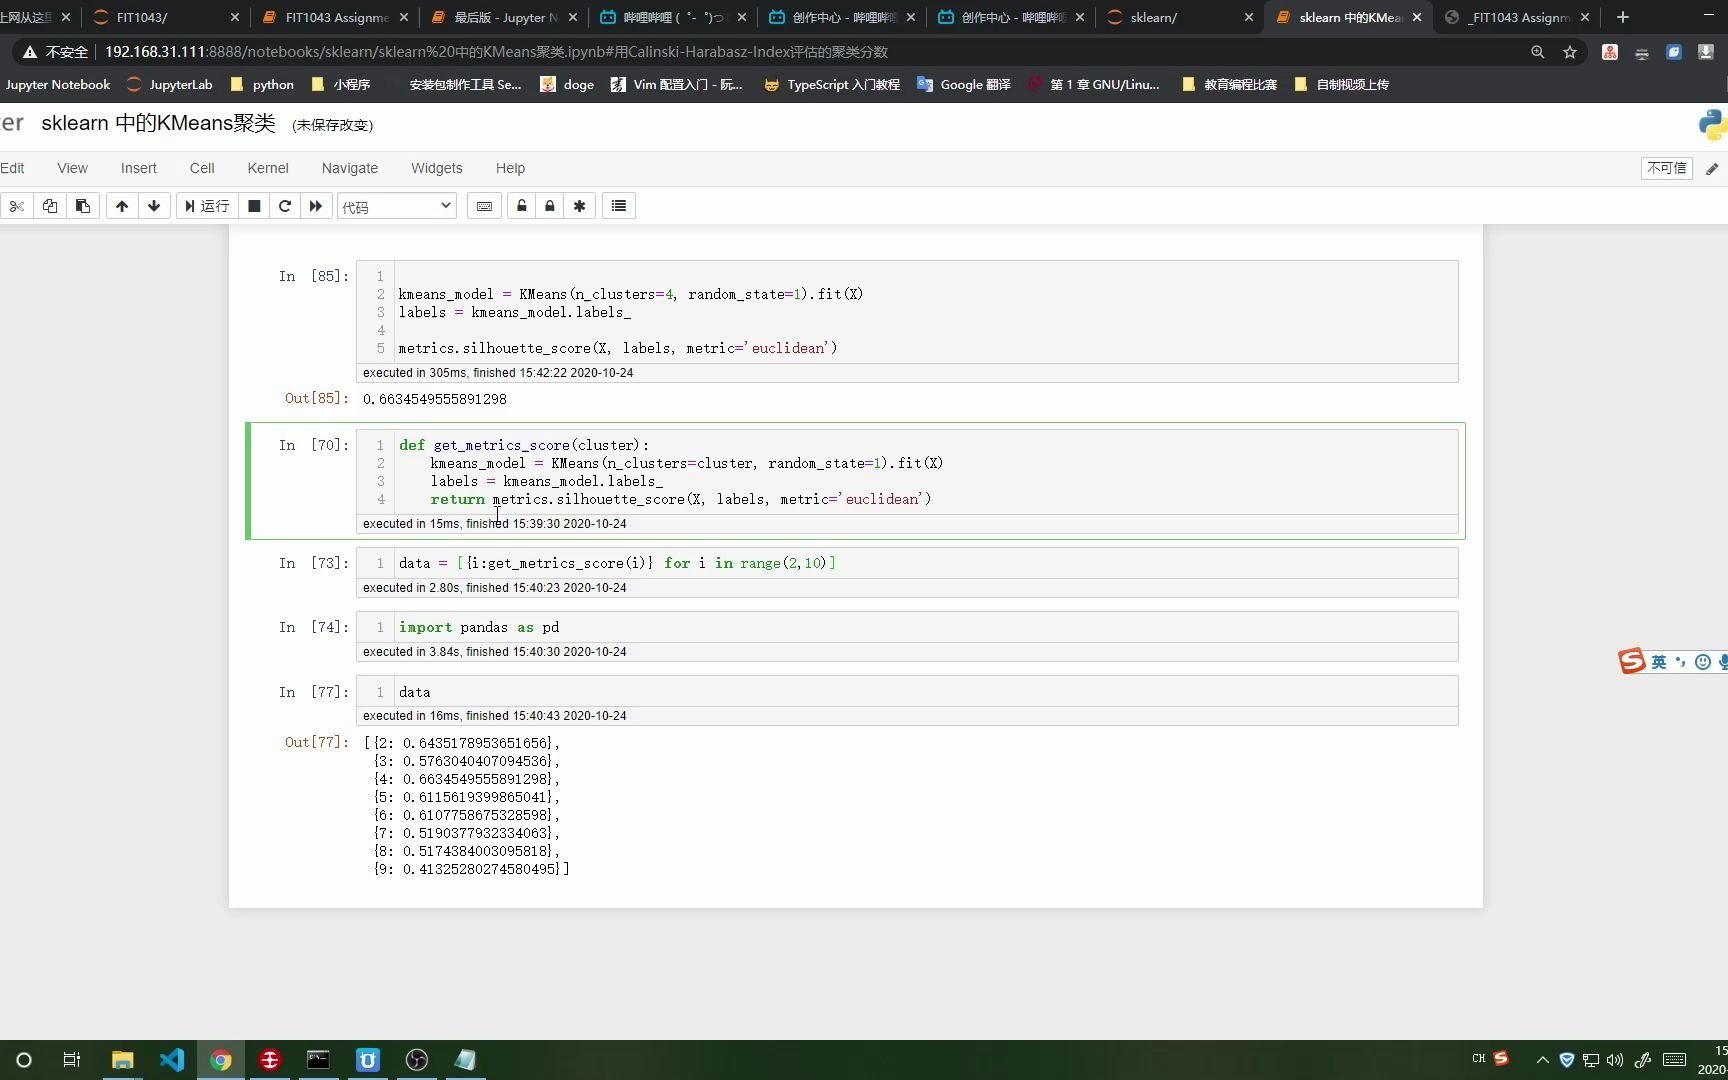Restart the kernel icon
This screenshot has width=1728, height=1080.
point(285,206)
